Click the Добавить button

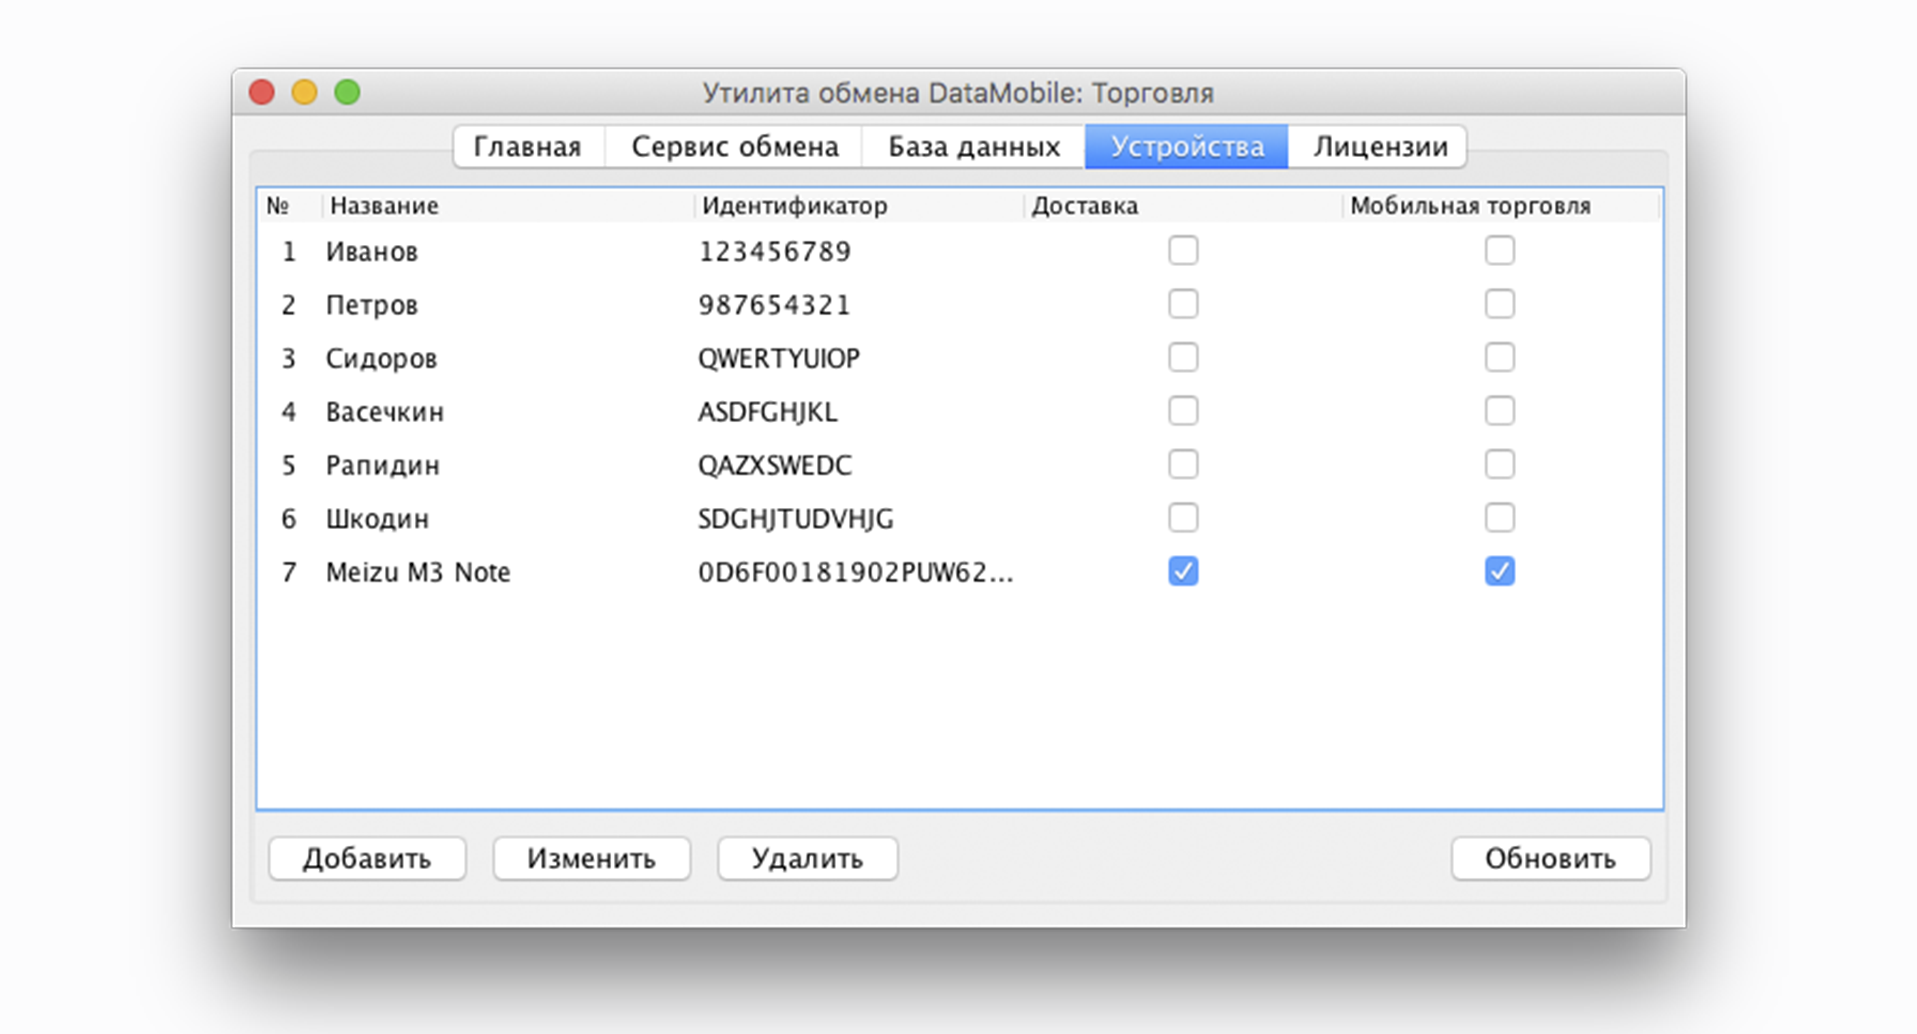(x=367, y=858)
